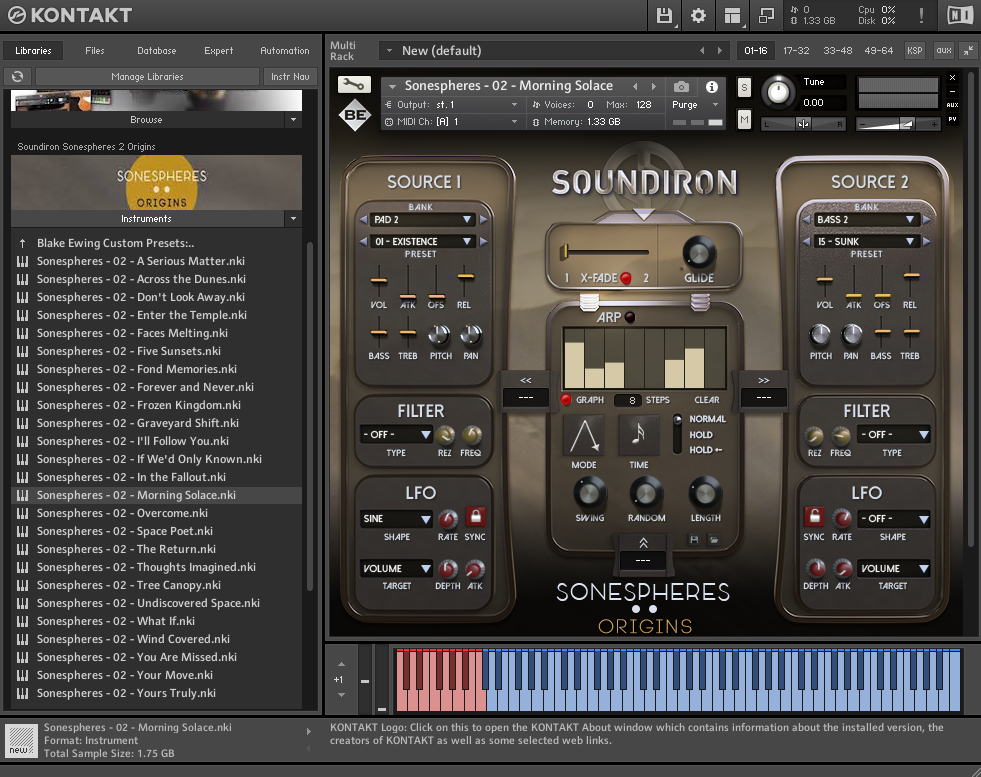Image resolution: width=981 pixels, height=777 pixels.
Task: Open Source 1 filter TYPE dropdown
Action: (396, 434)
